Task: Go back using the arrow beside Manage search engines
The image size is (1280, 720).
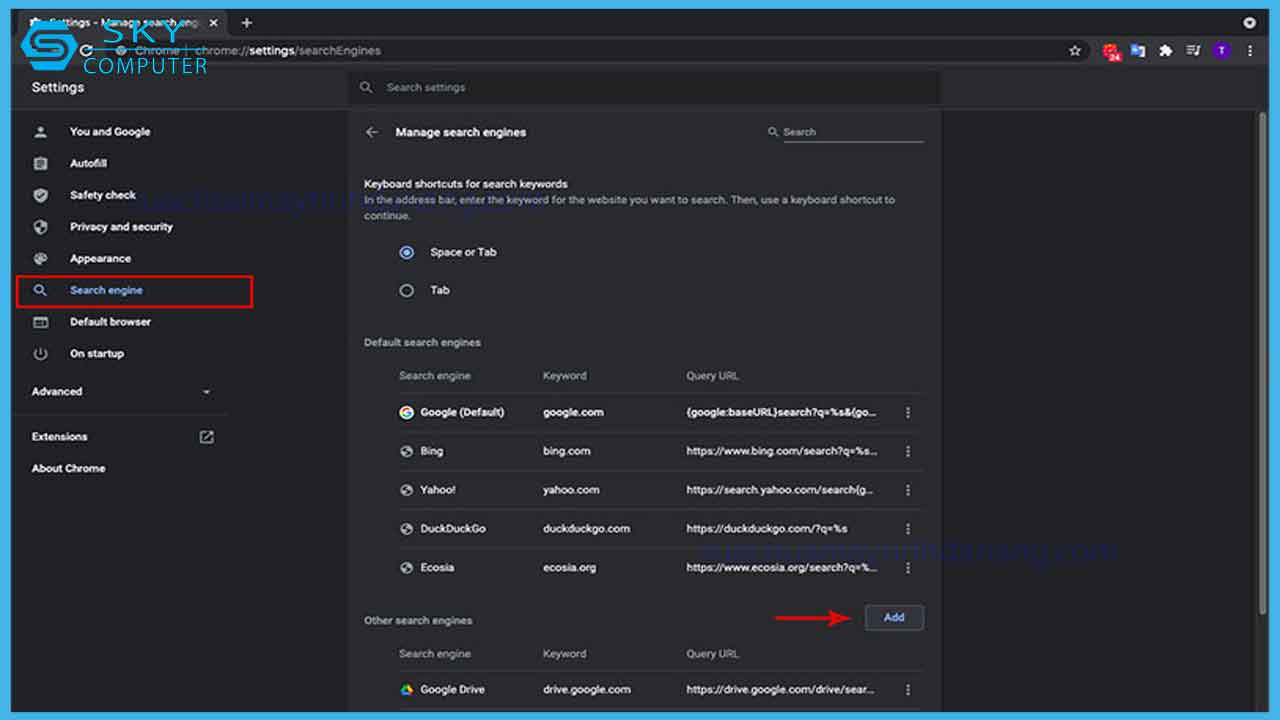Action: (372, 132)
